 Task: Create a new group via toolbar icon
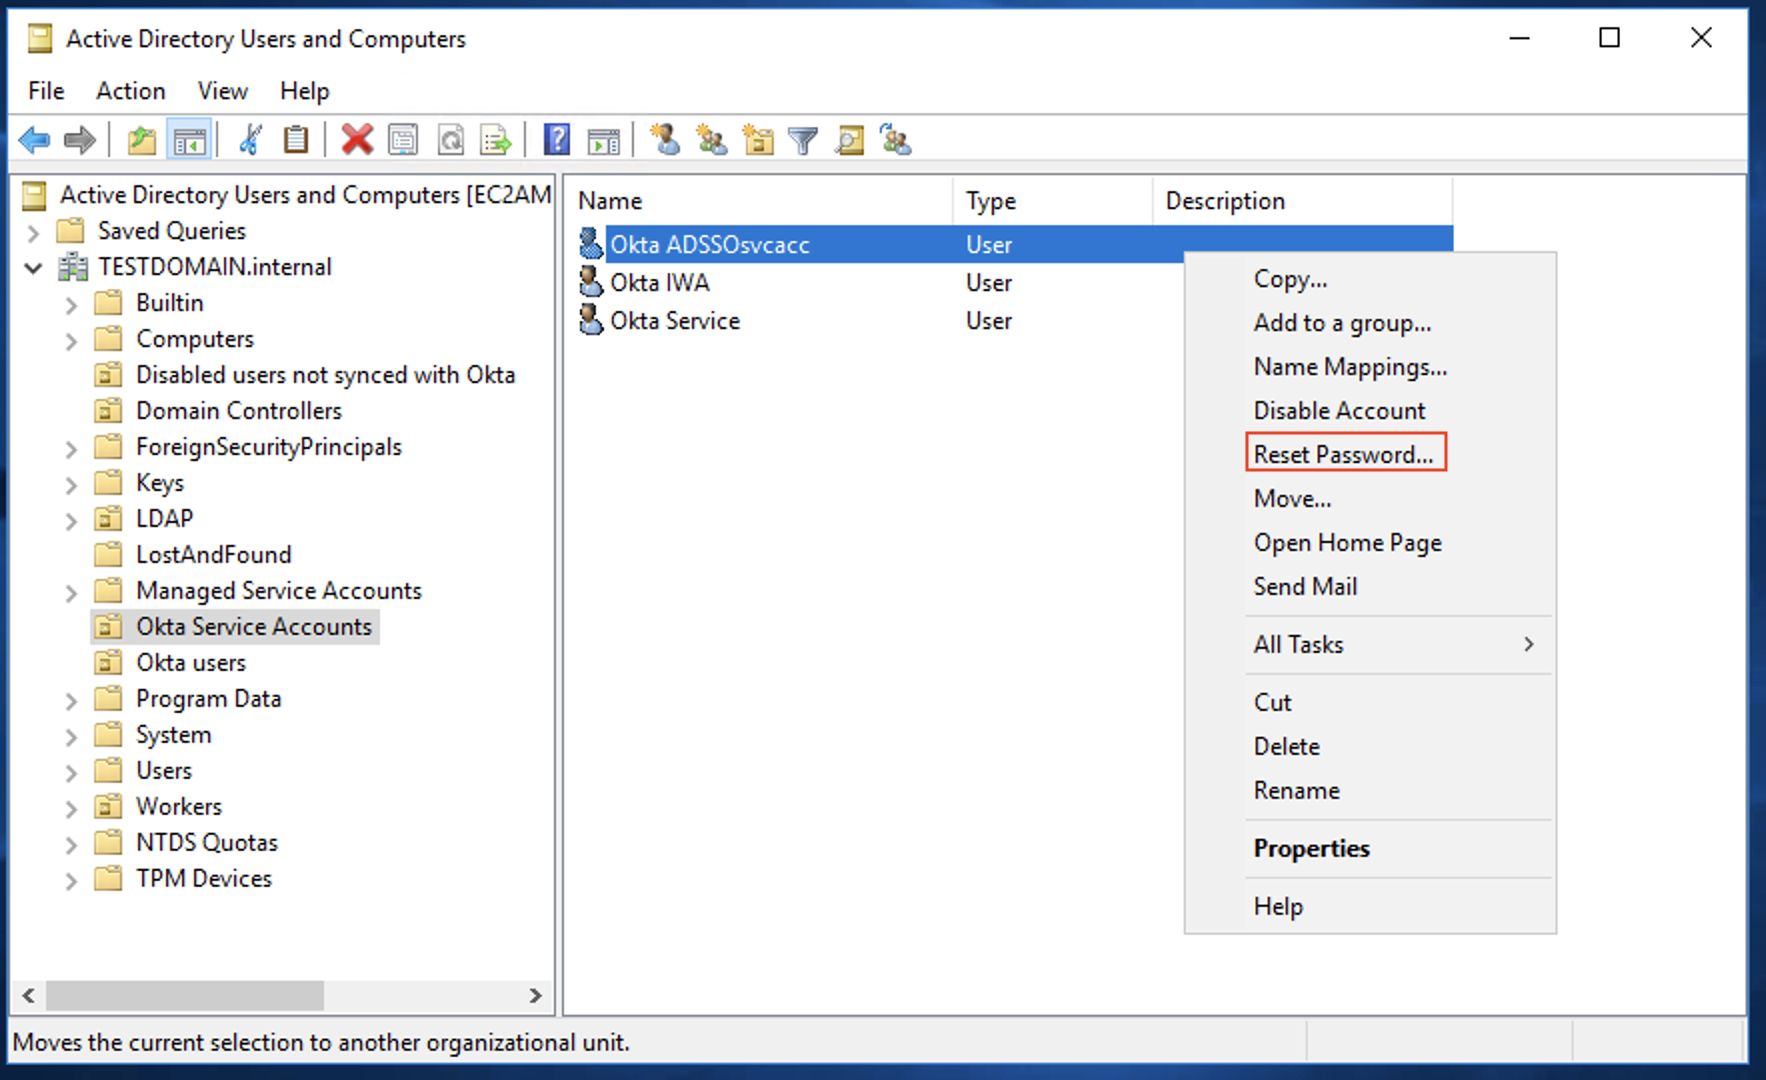[712, 140]
